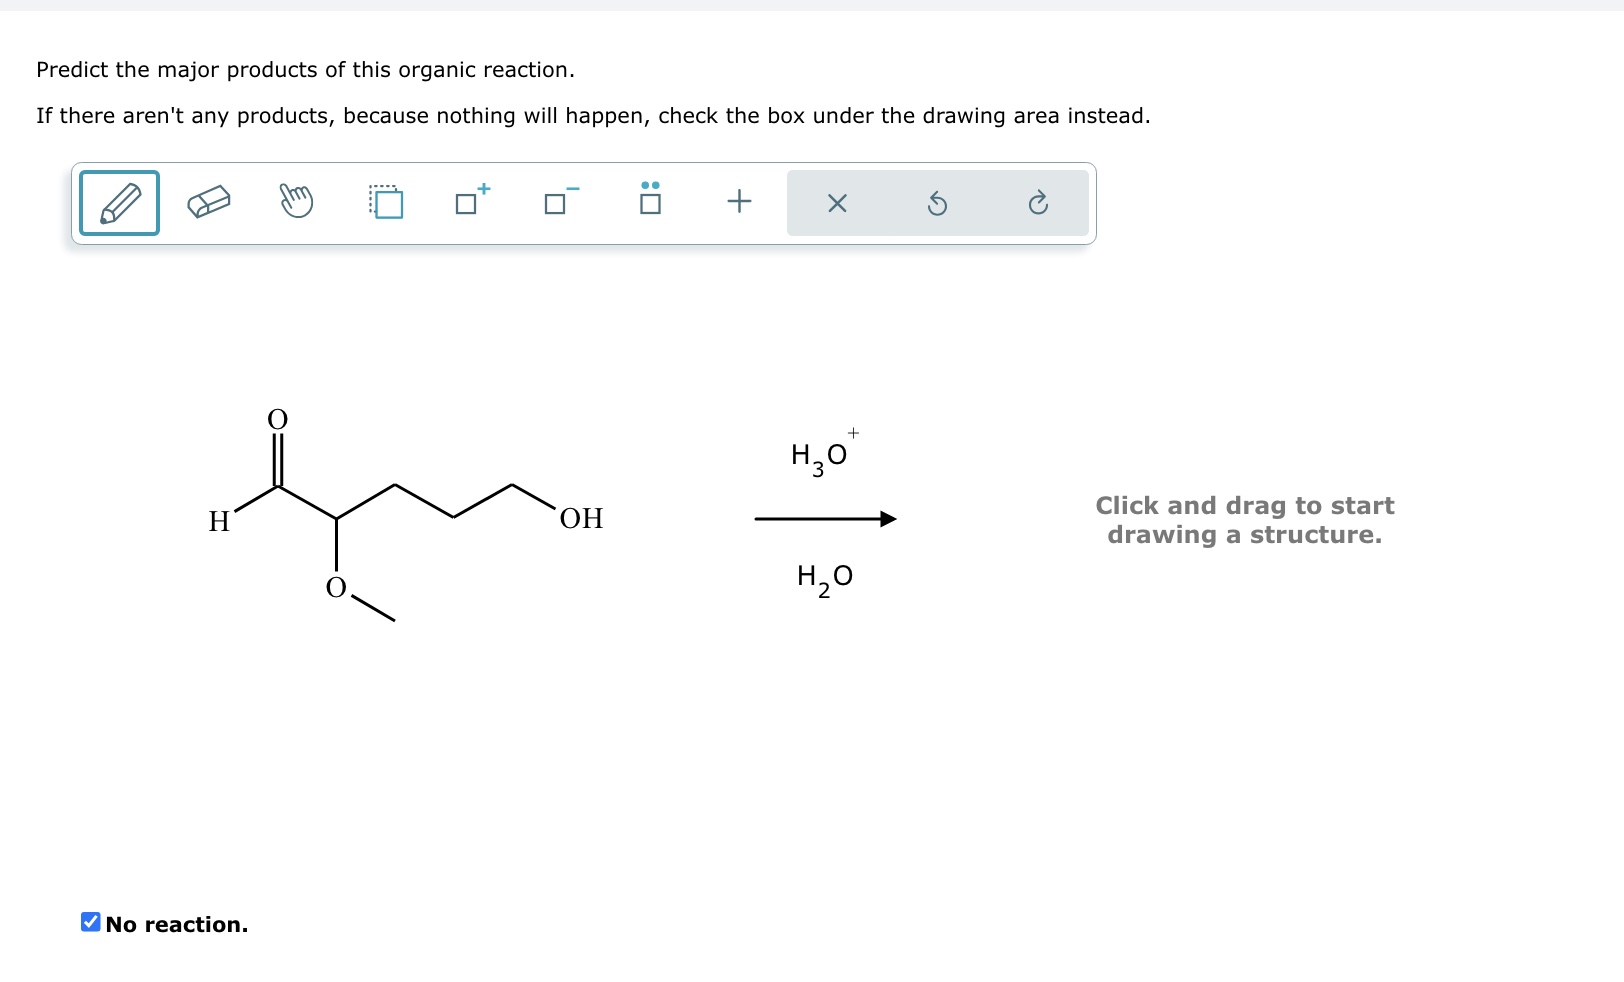Image resolution: width=1624 pixels, height=982 pixels.
Task: Undo the last drawing action
Action: [937, 203]
